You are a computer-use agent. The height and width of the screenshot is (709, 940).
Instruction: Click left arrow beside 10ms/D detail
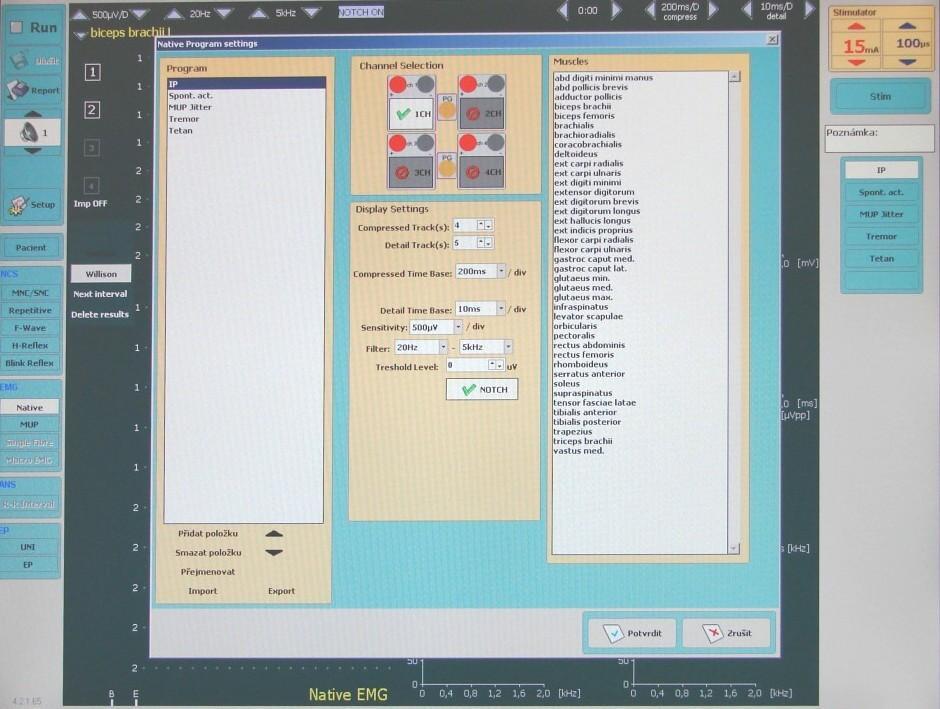(x=747, y=10)
